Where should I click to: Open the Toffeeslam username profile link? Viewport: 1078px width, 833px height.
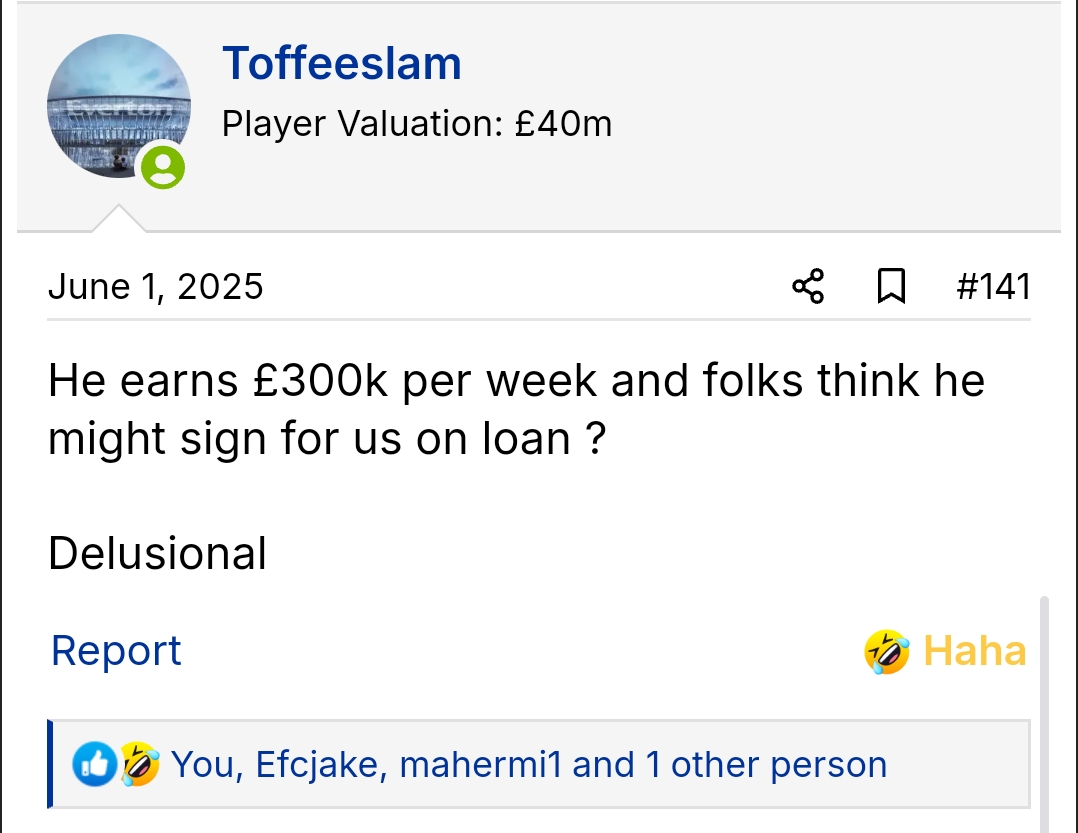coord(342,64)
